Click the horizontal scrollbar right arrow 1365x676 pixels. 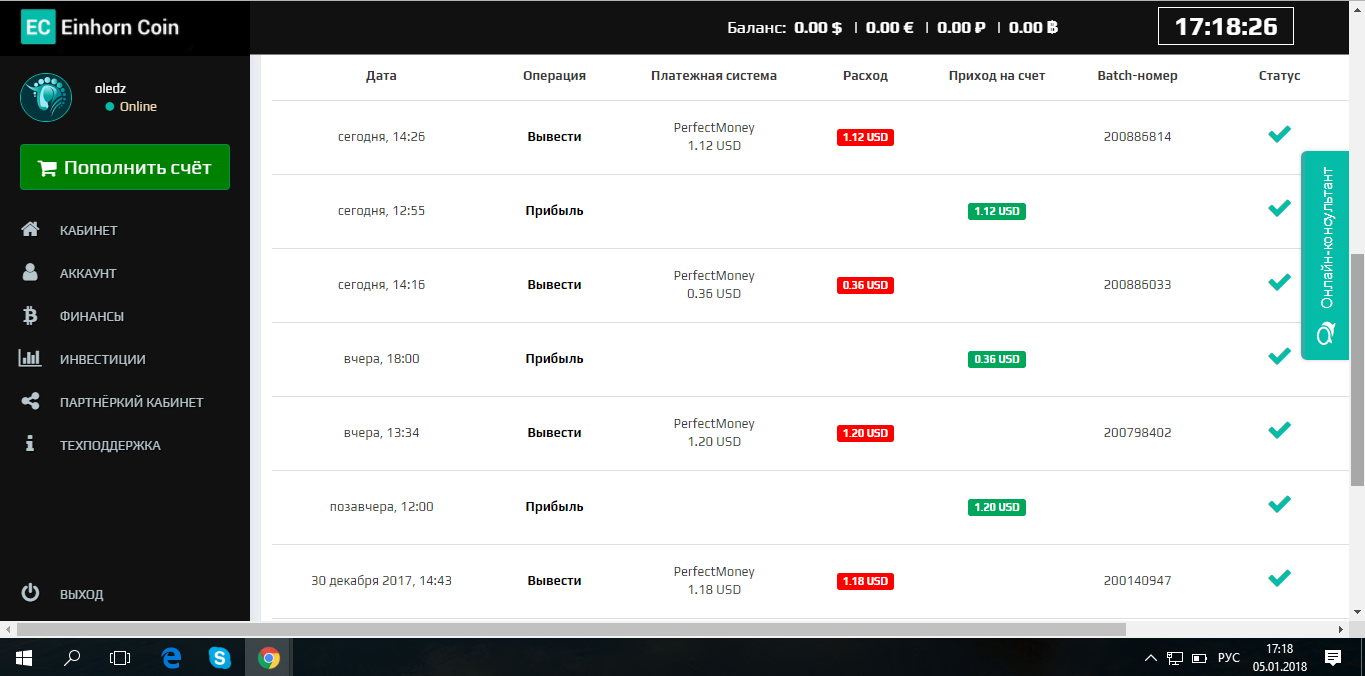[1341, 629]
